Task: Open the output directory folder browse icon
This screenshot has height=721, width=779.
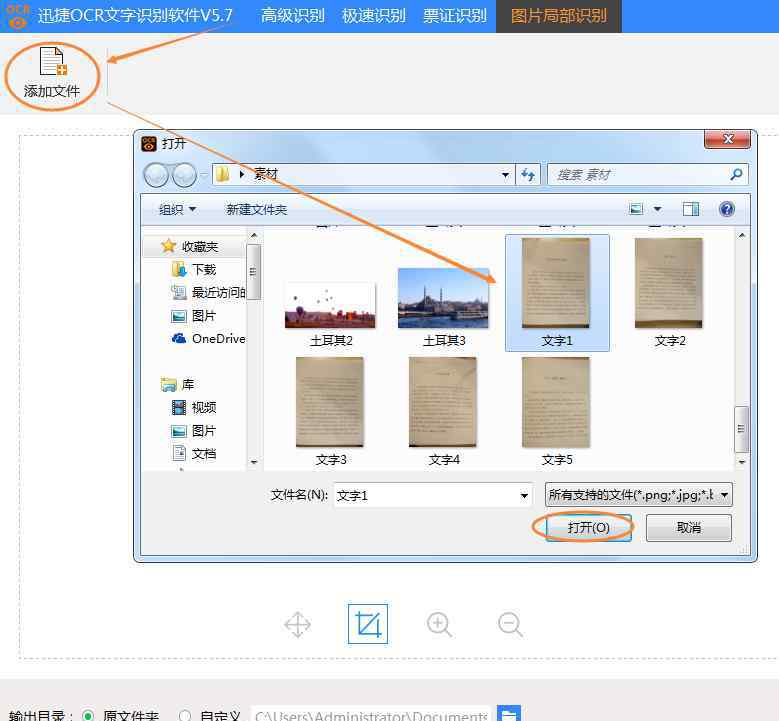Action: [x=509, y=714]
